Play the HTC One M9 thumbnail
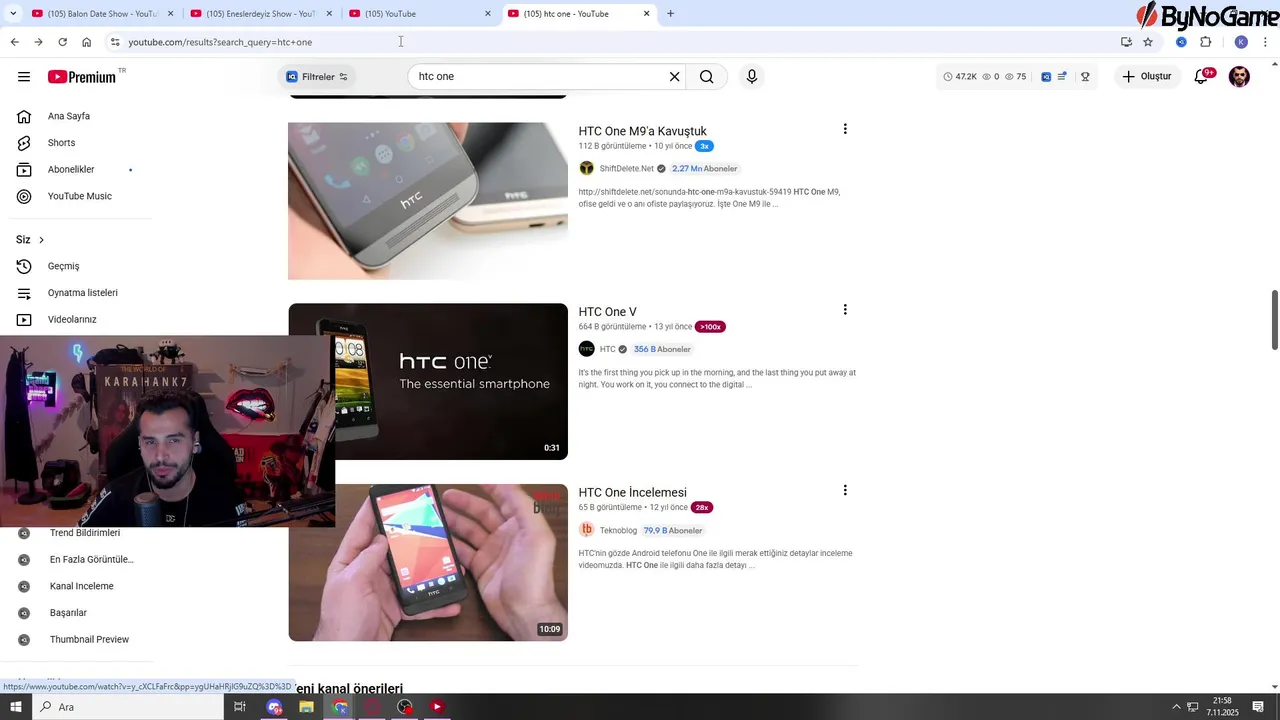Viewport: 1280px width, 720px height. (x=428, y=201)
